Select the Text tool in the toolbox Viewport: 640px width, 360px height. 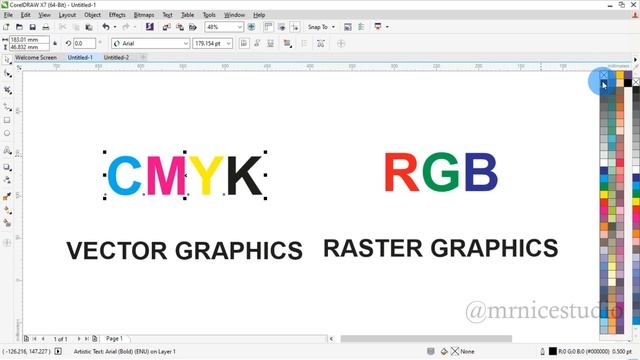(x=7, y=151)
